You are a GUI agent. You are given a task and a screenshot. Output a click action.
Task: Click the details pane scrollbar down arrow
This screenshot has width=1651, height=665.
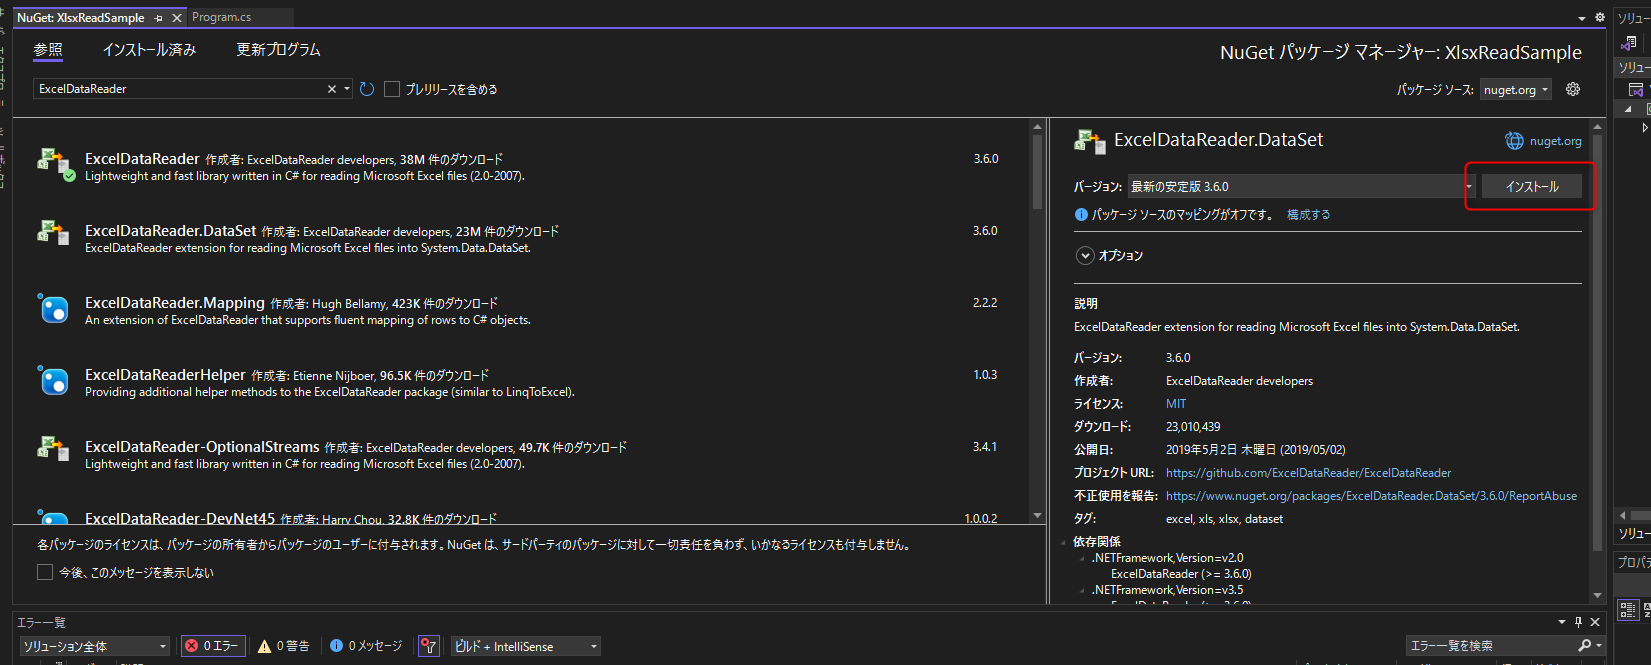(1597, 596)
